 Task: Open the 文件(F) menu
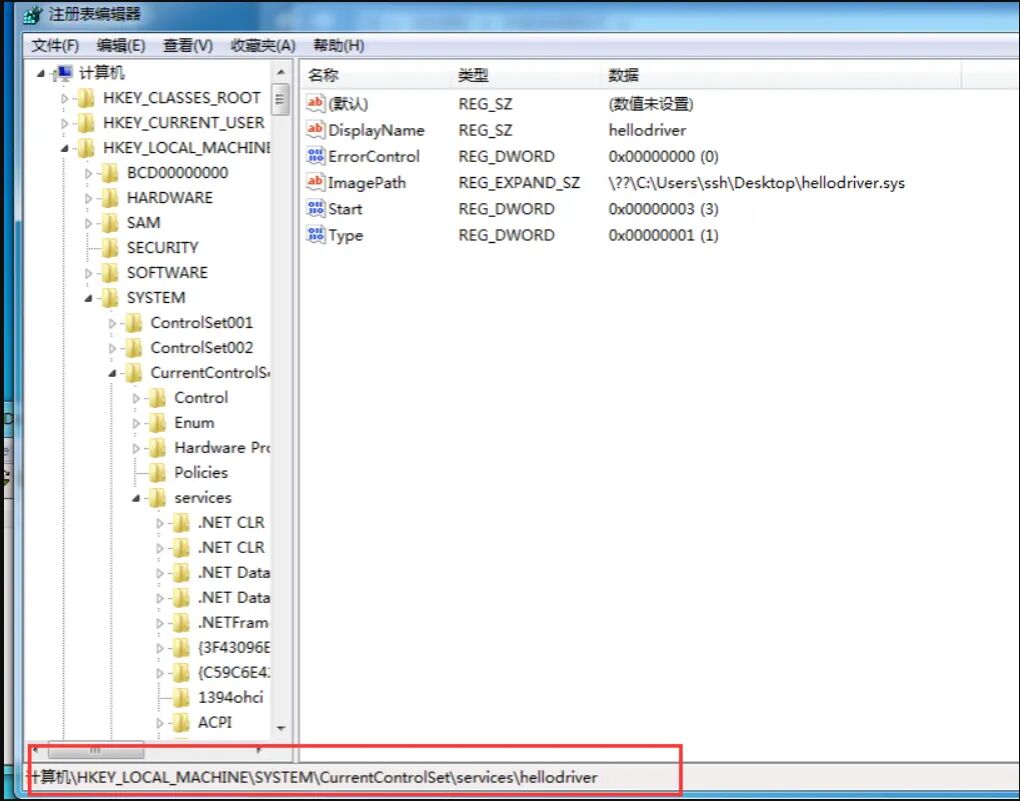(x=55, y=46)
